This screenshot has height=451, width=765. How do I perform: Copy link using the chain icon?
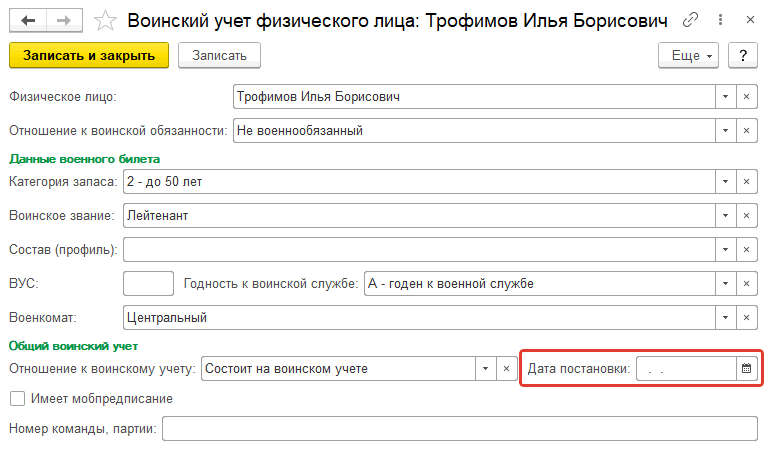tap(690, 20)
